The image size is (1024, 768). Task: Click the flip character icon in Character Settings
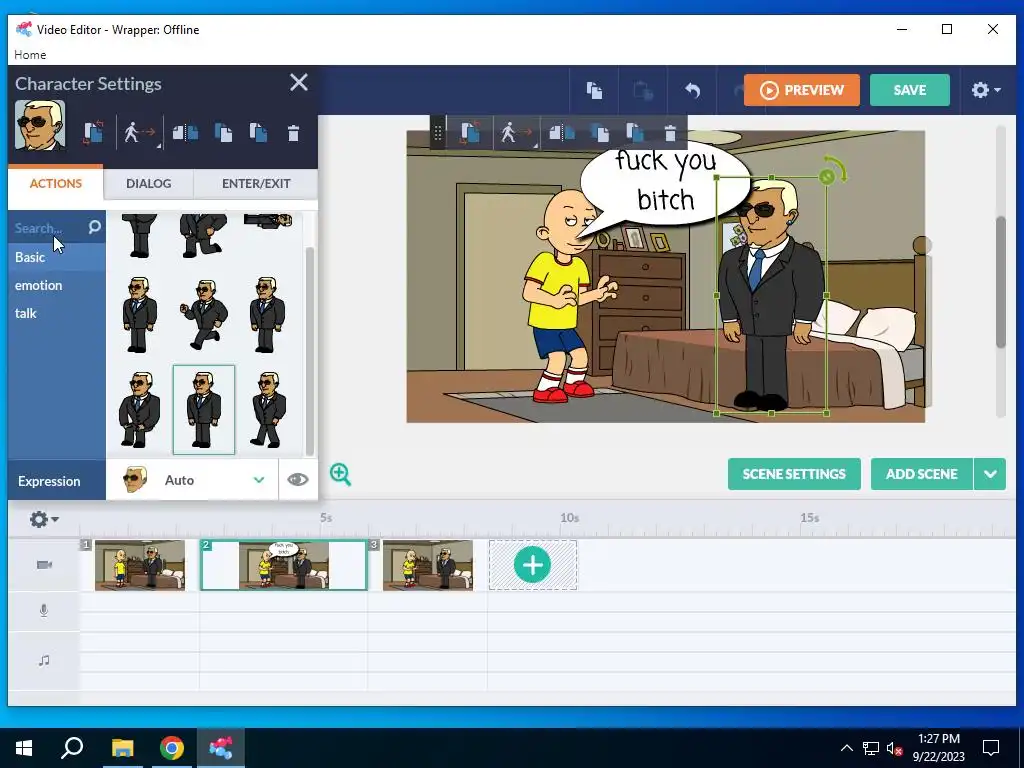click(x=185, y=133)
